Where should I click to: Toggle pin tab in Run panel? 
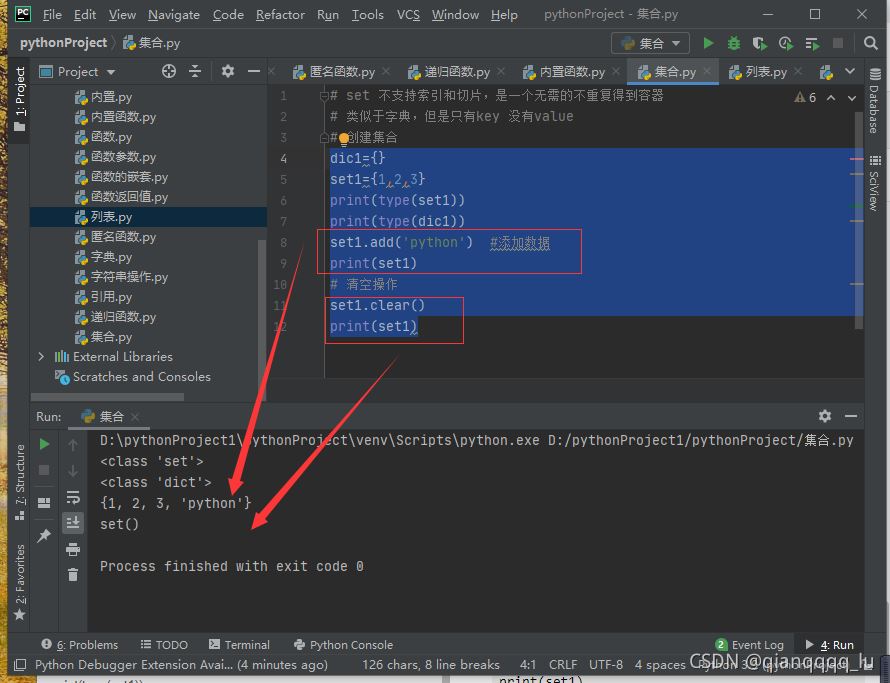coord(44,536)
